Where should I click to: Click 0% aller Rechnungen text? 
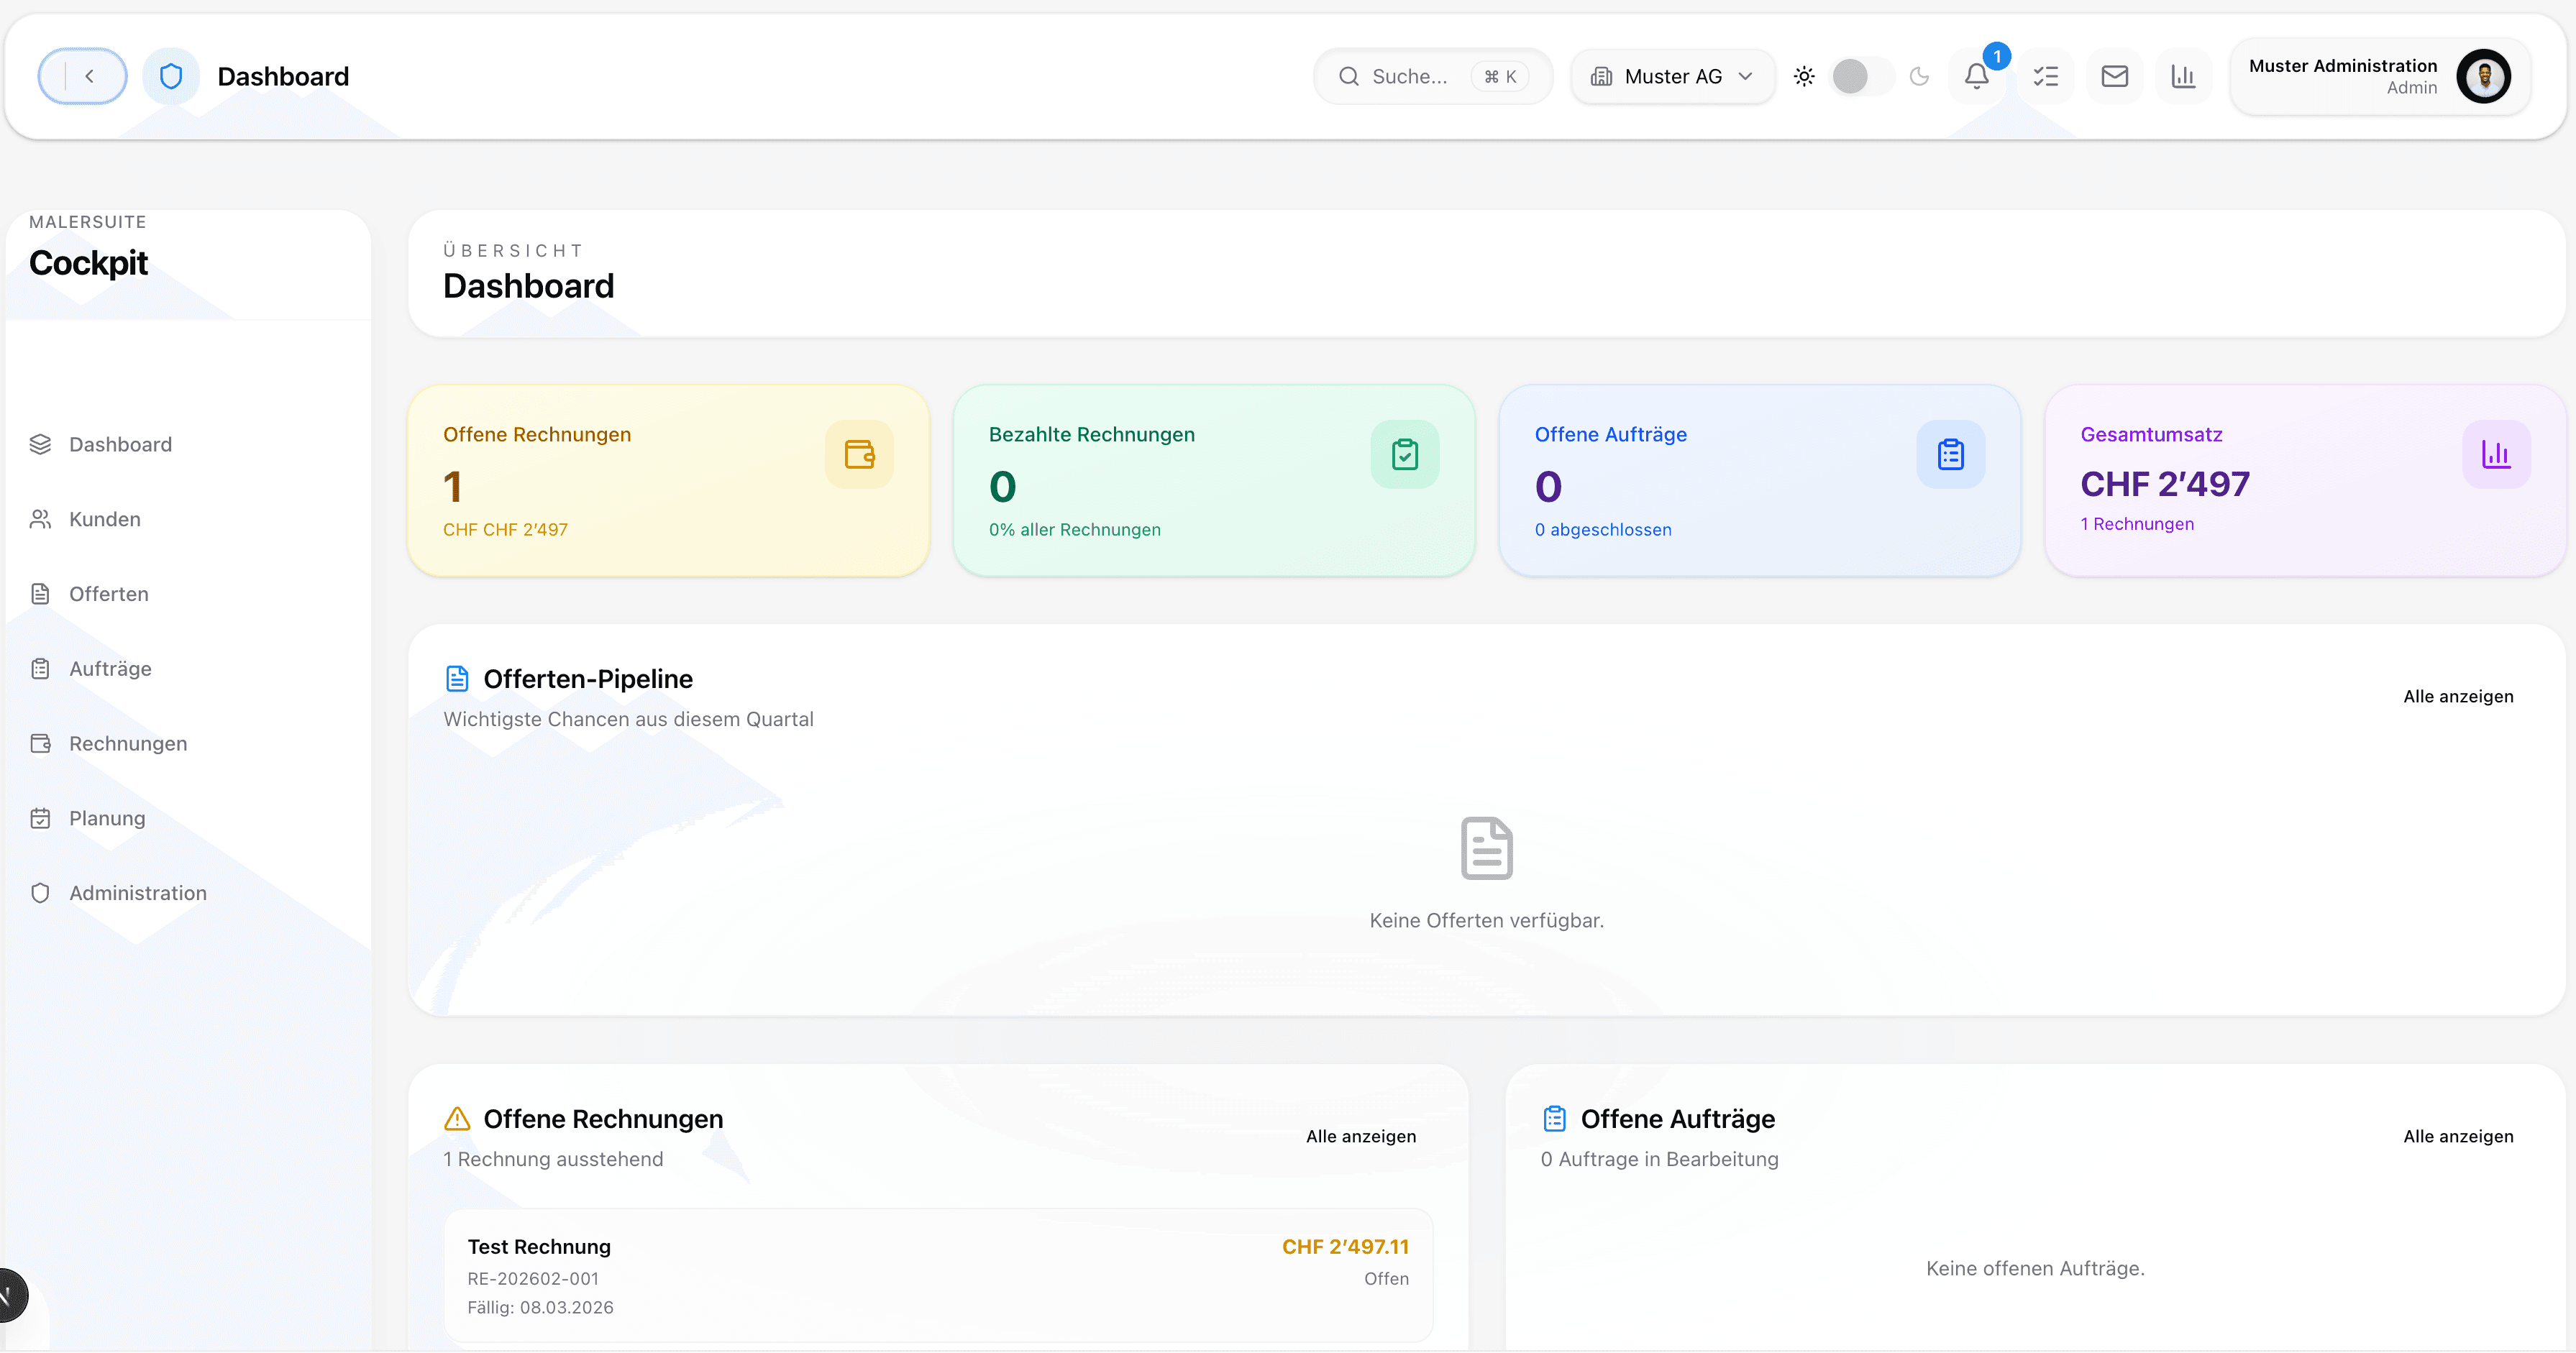(x=1075, y=530)
